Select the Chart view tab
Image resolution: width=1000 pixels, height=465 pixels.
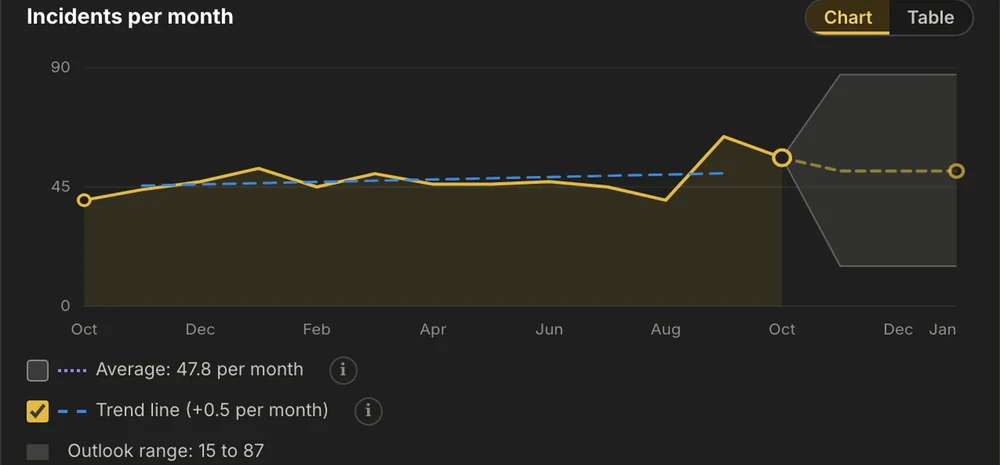click(848, 17)
